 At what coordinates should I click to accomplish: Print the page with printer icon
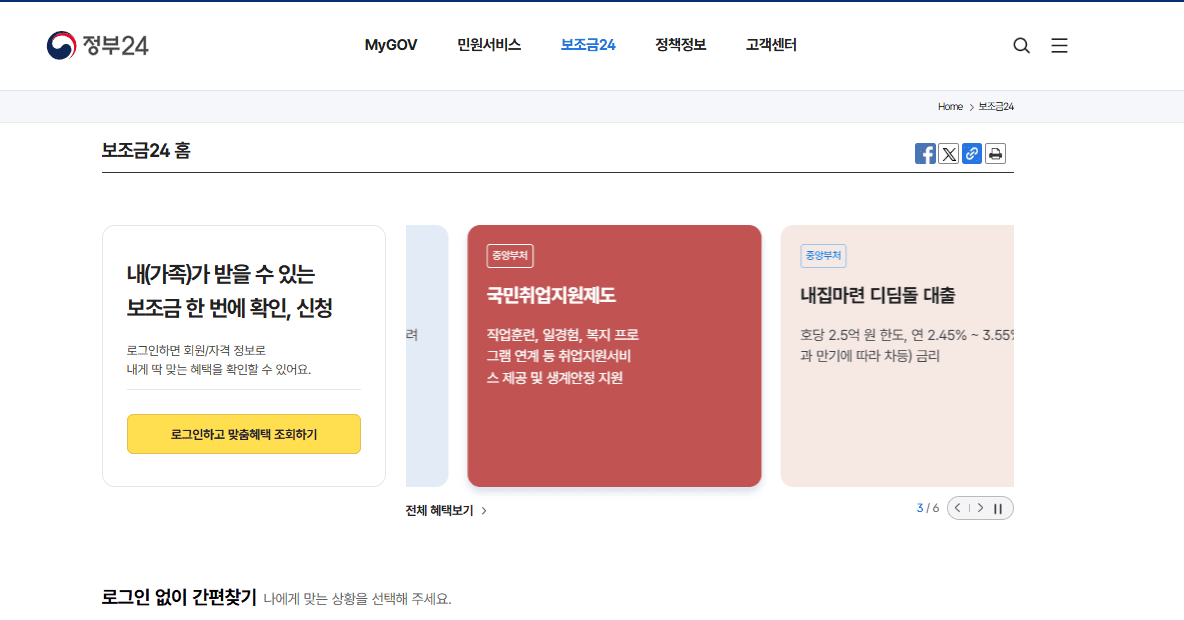[x=995, y=153]
